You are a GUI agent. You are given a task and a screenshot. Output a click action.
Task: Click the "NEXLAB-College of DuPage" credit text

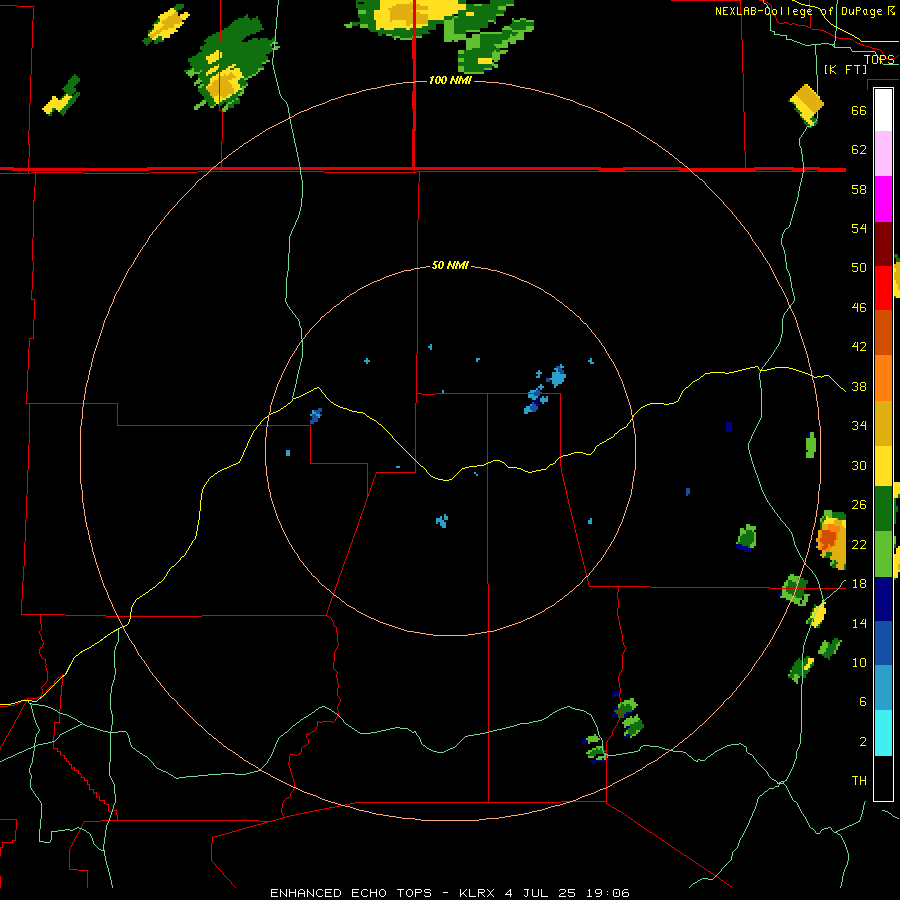[x=798, y=11]
